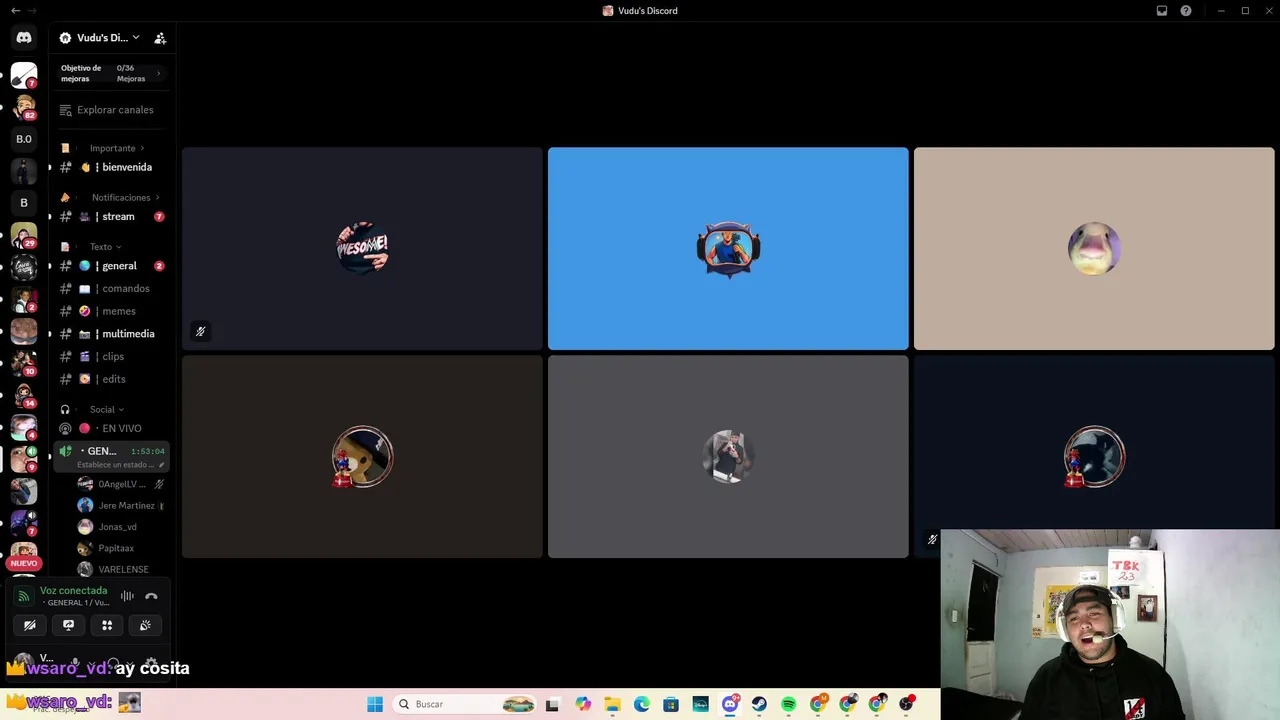Jump to new mentions via NUEVO badge

coord(24,563)
